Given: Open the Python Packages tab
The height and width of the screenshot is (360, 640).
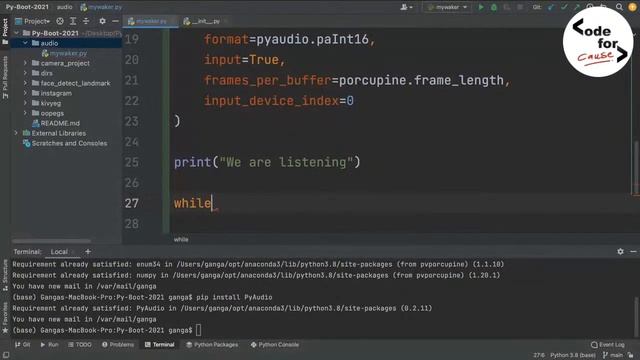Looking at the screenshot, I should (x=212, y=344).
